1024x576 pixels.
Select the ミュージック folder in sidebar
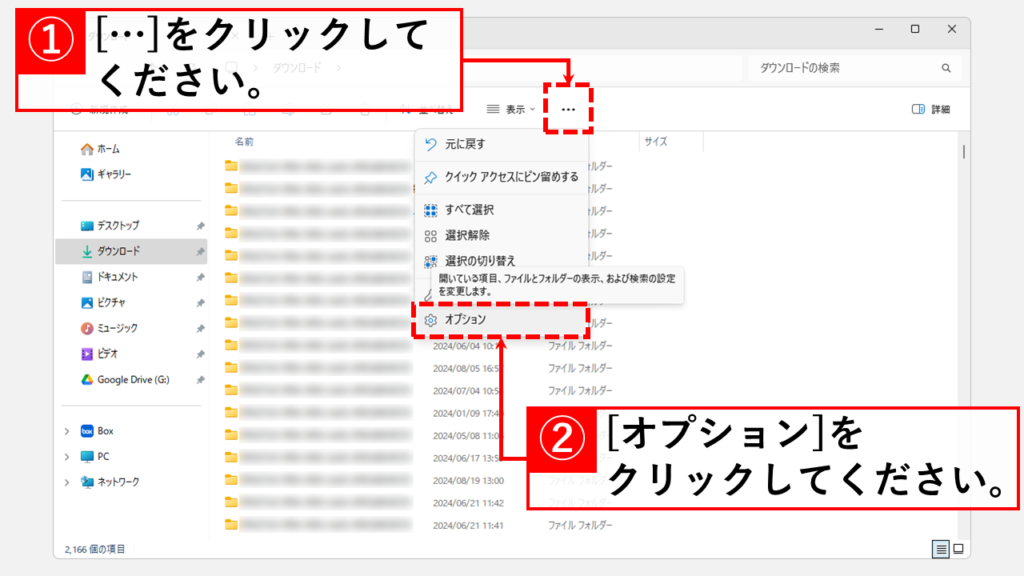117,328
